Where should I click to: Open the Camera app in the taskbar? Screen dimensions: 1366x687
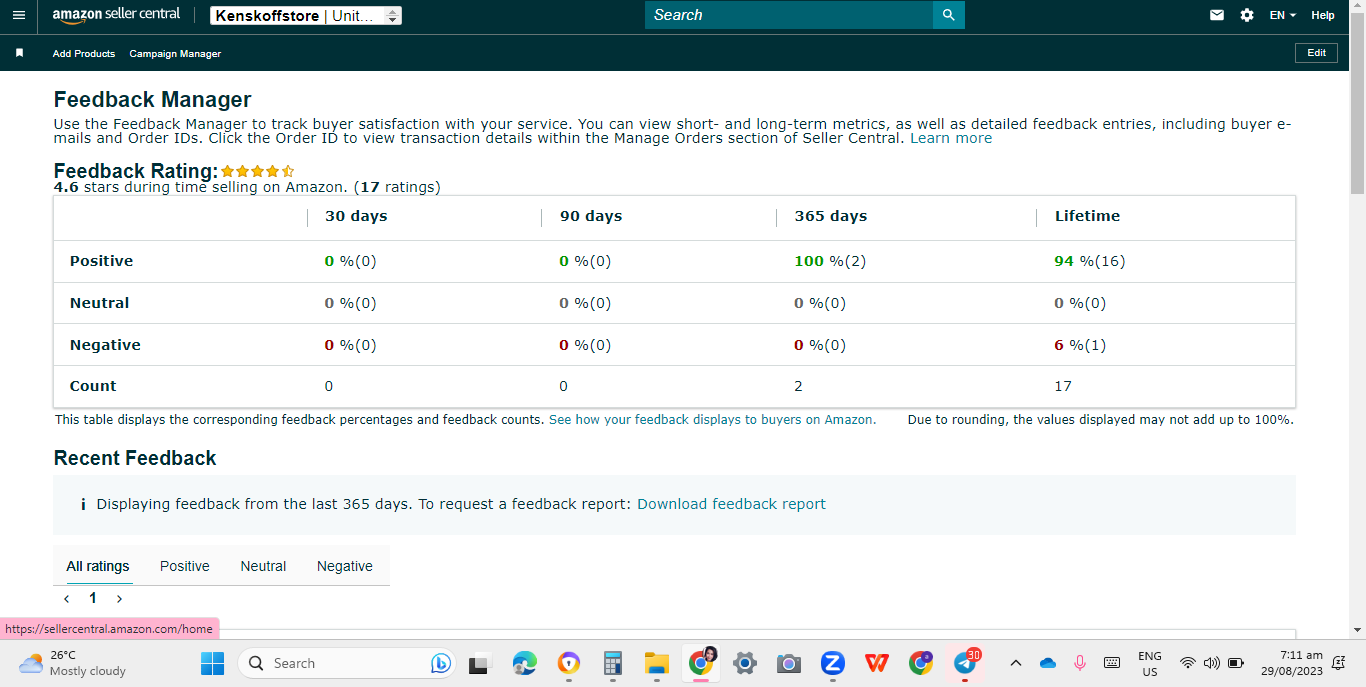[x=789, y=663]
